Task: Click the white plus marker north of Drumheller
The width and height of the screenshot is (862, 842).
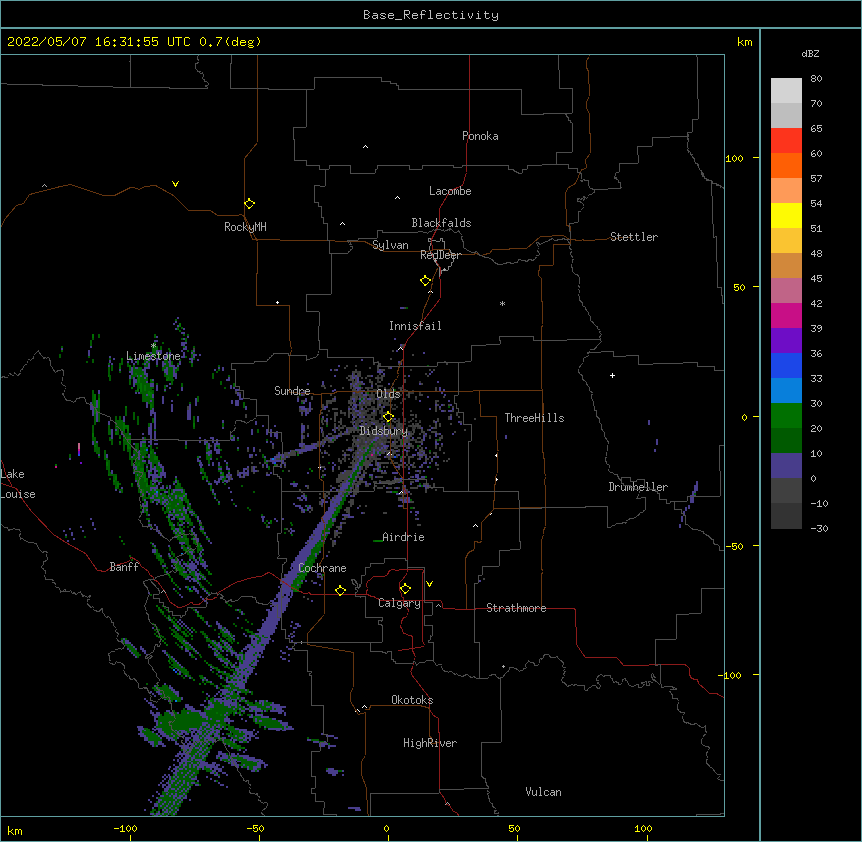Action: [x=612, y=375]
